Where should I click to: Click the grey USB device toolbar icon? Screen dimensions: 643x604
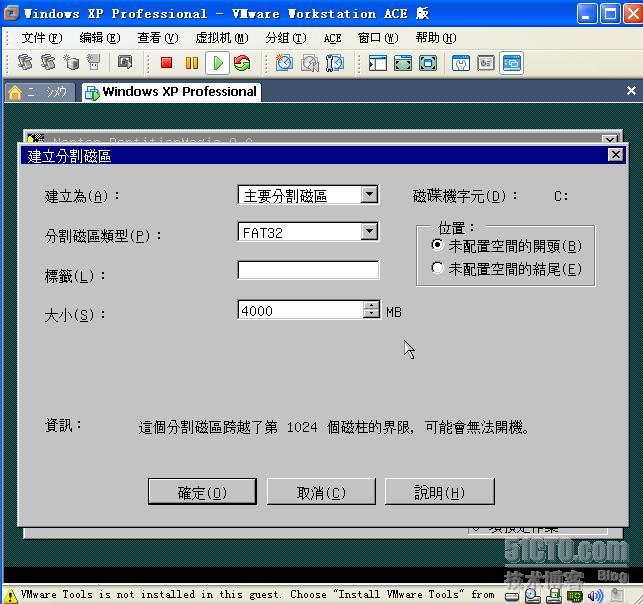coord(93,62)
